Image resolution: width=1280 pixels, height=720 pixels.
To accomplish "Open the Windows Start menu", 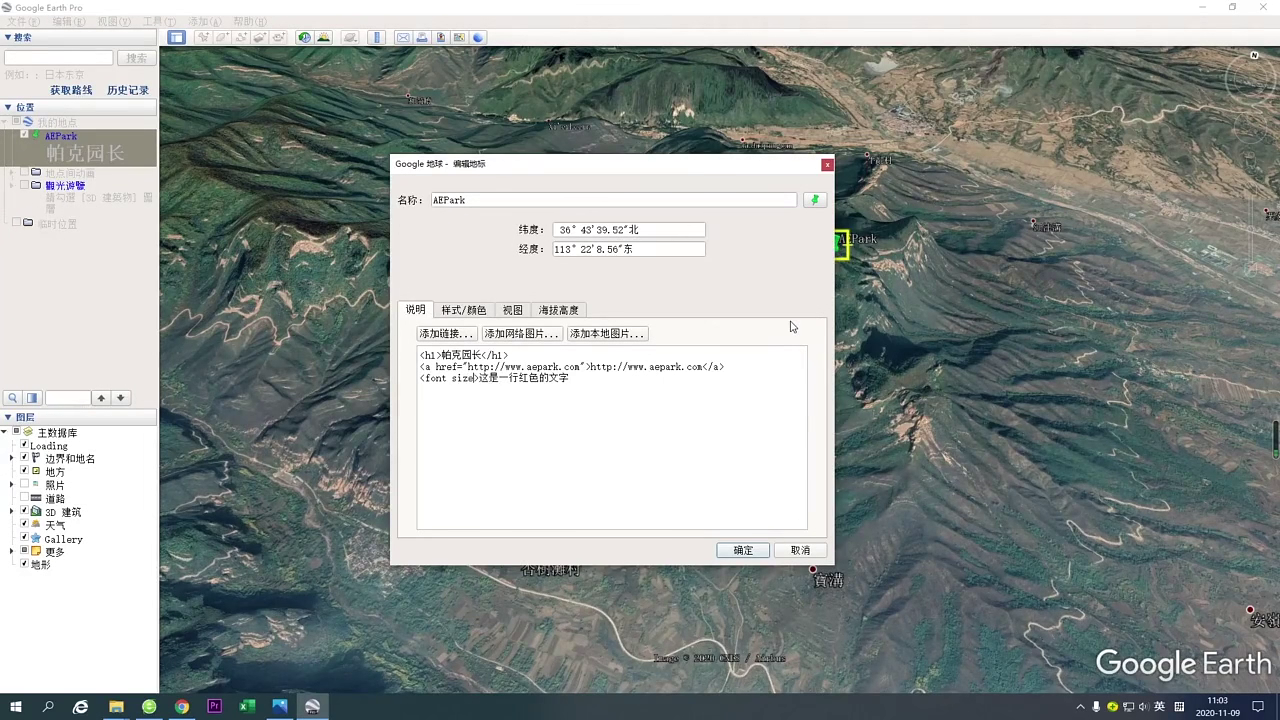I will click(x=16, y=706).
